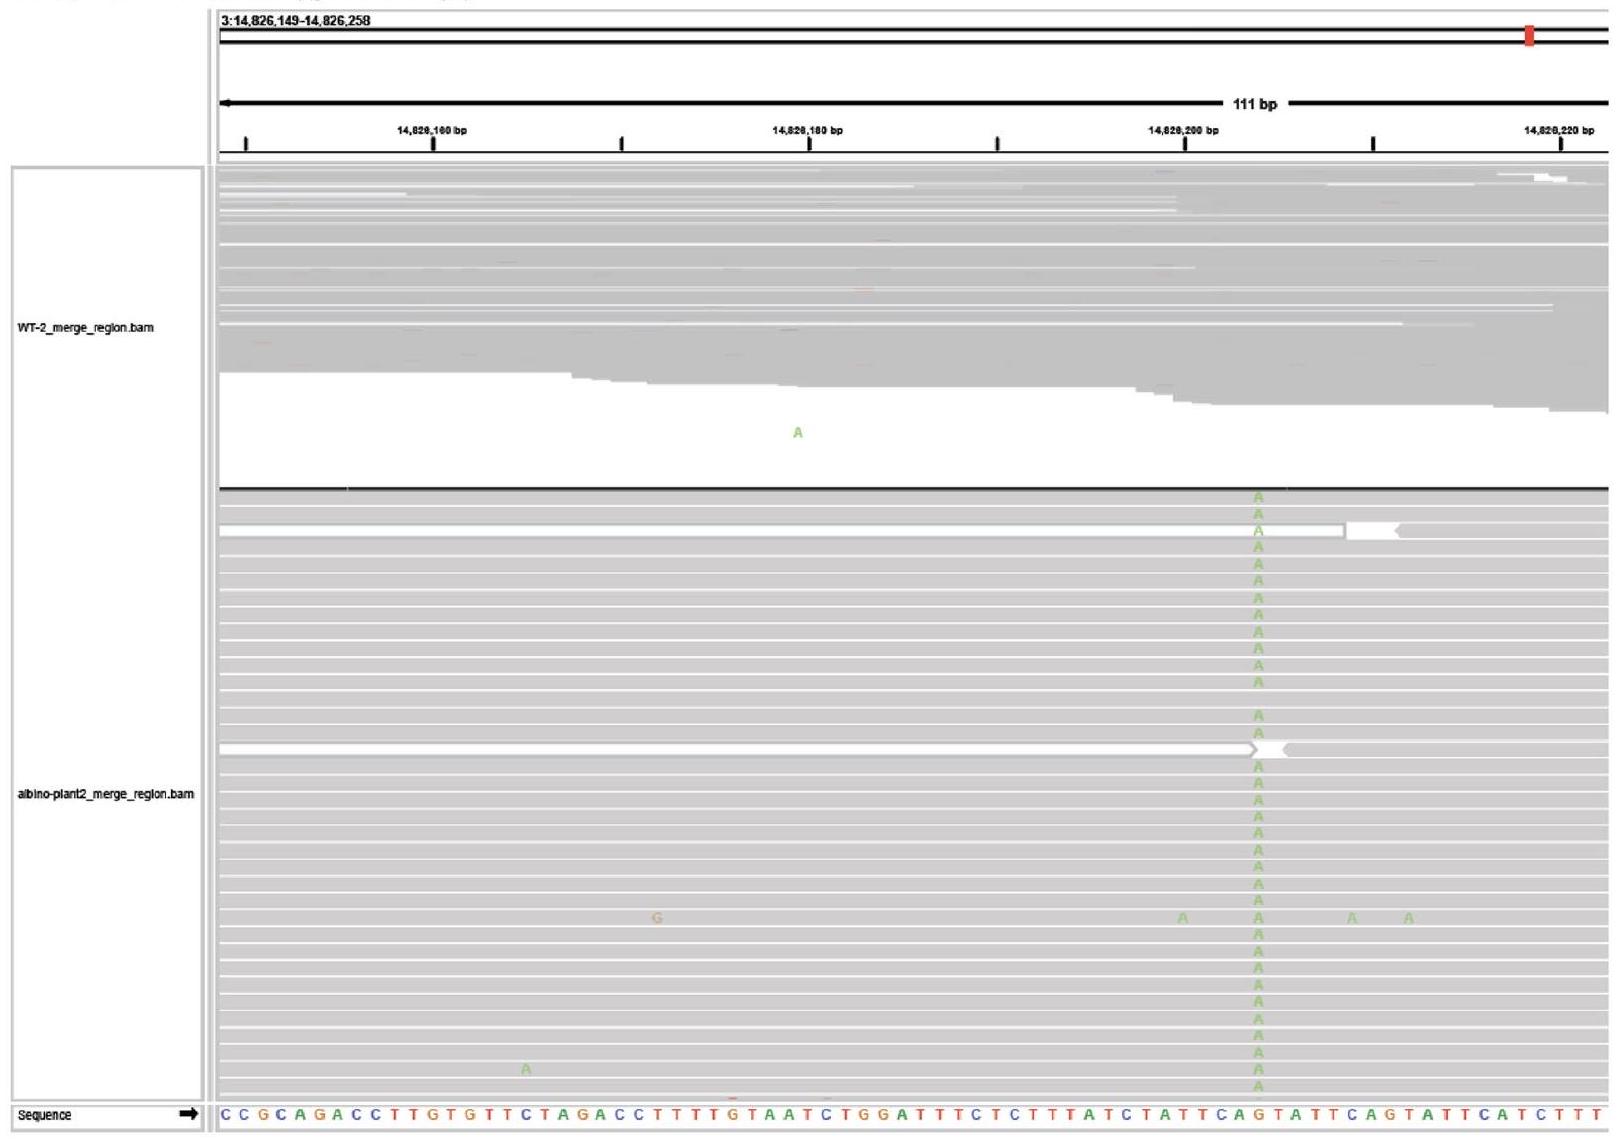Click the left arrowhead of the ruler span line
This screenshot has height=1143, width=1617.
coord(226,103)
